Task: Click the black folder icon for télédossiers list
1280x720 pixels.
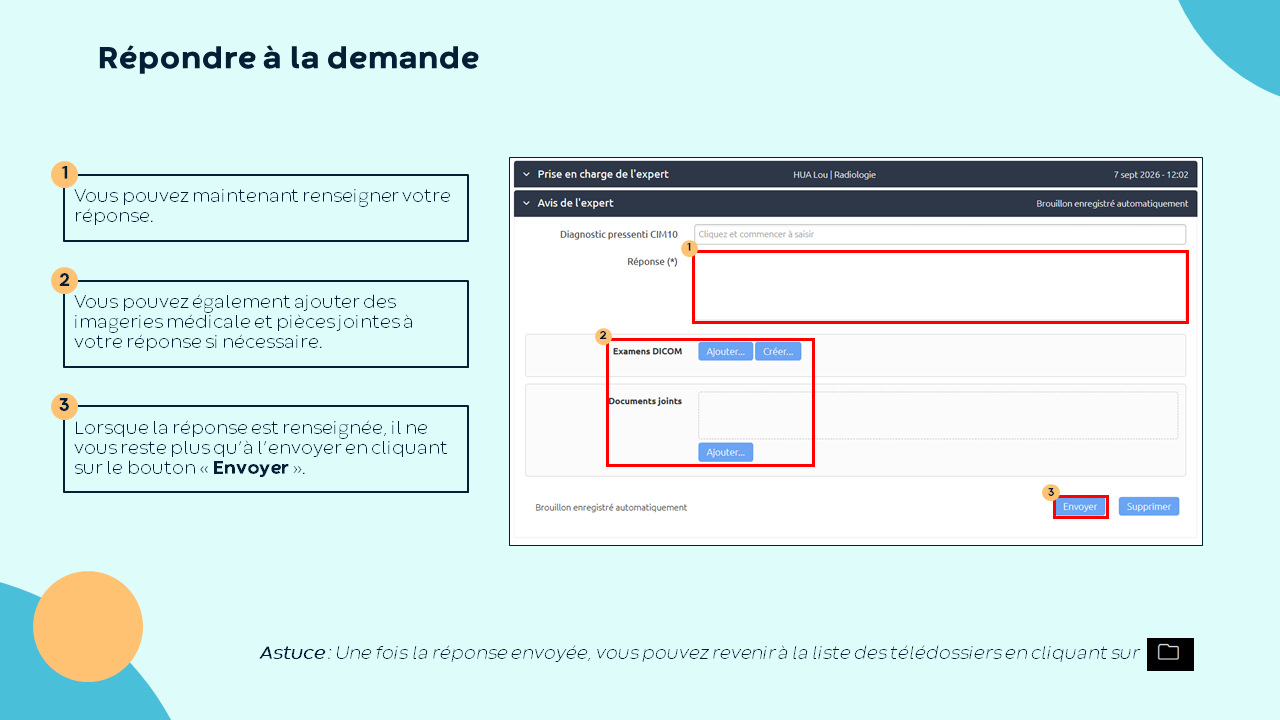Action: [x=1170, y=654]
